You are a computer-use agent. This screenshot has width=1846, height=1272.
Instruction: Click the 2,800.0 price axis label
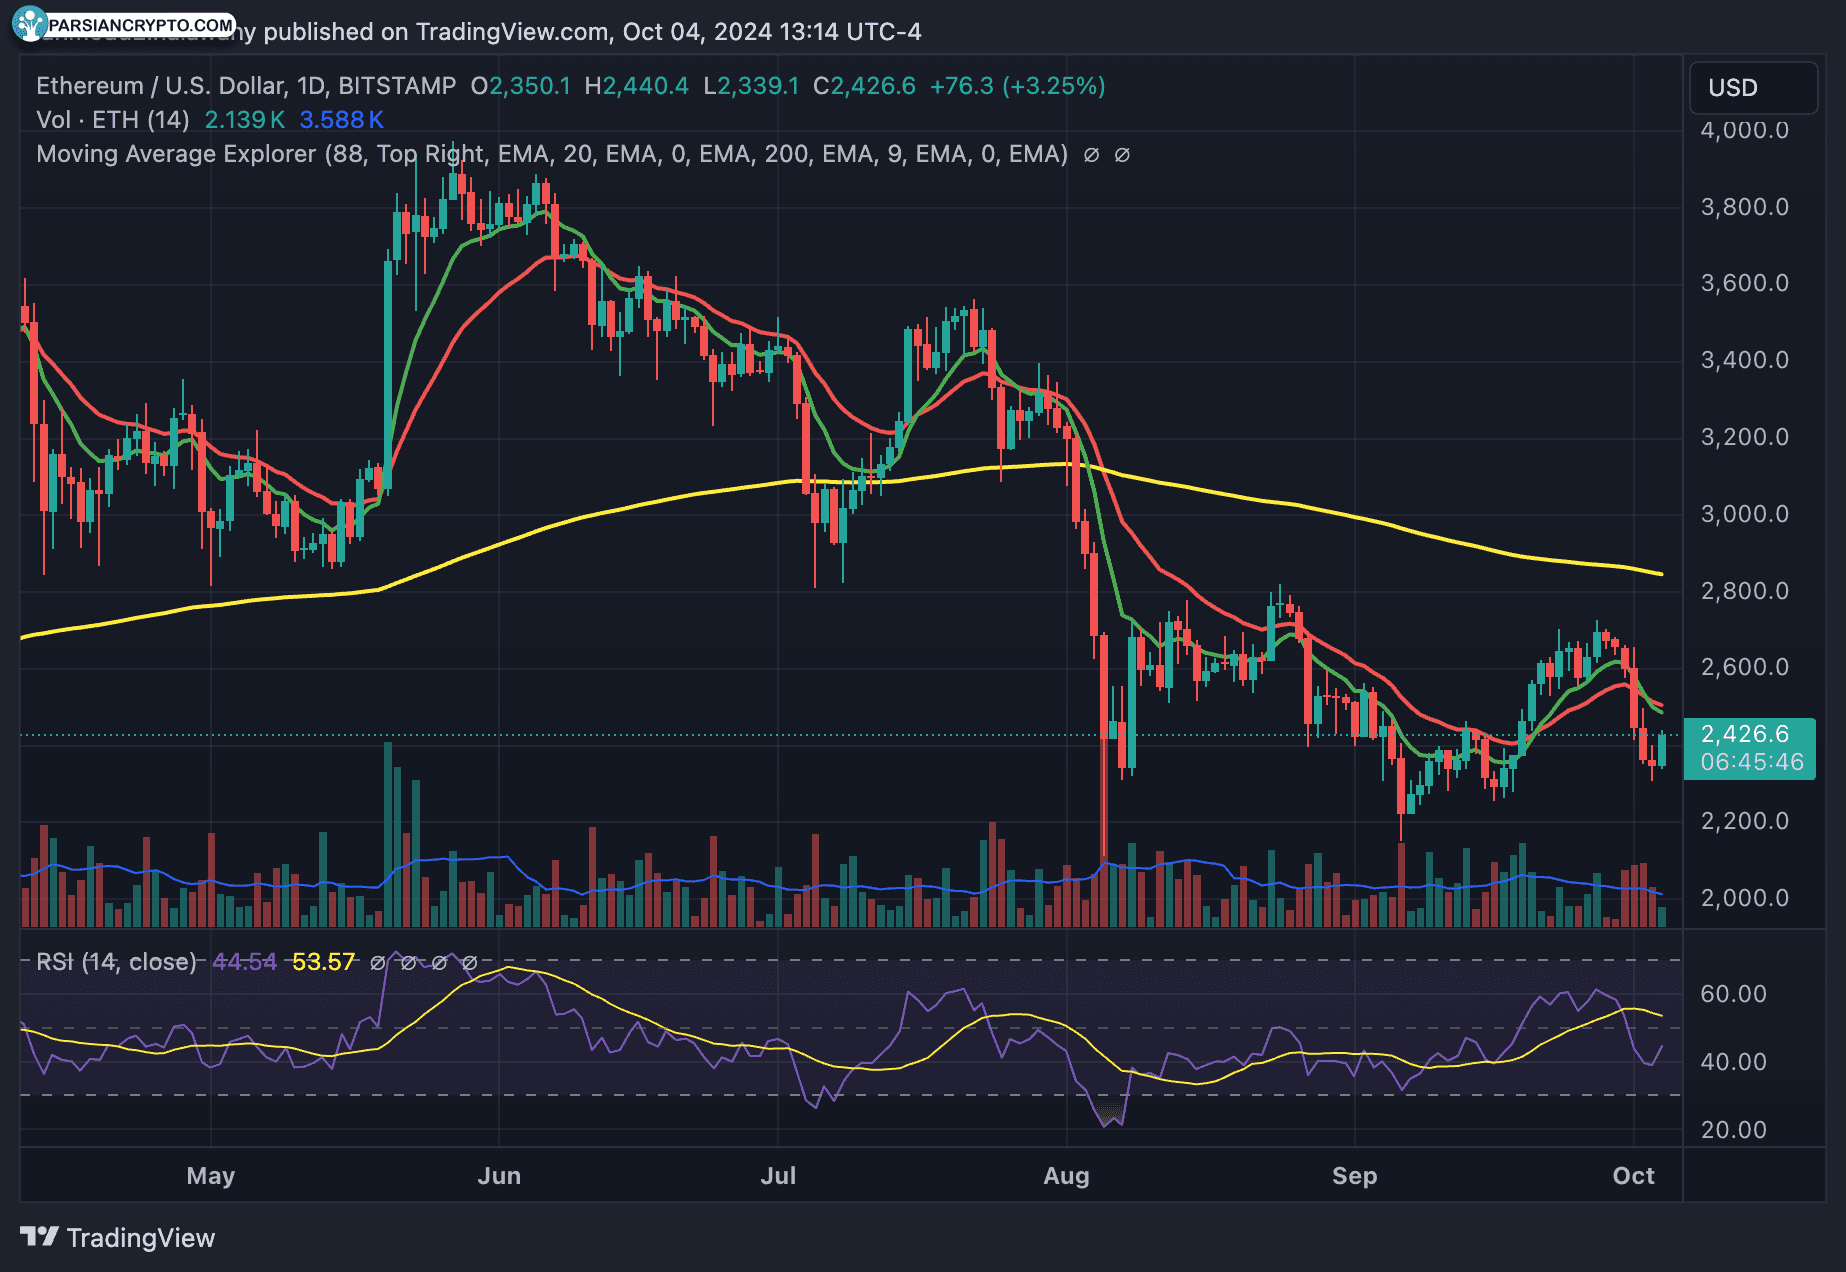[1745, 591]
